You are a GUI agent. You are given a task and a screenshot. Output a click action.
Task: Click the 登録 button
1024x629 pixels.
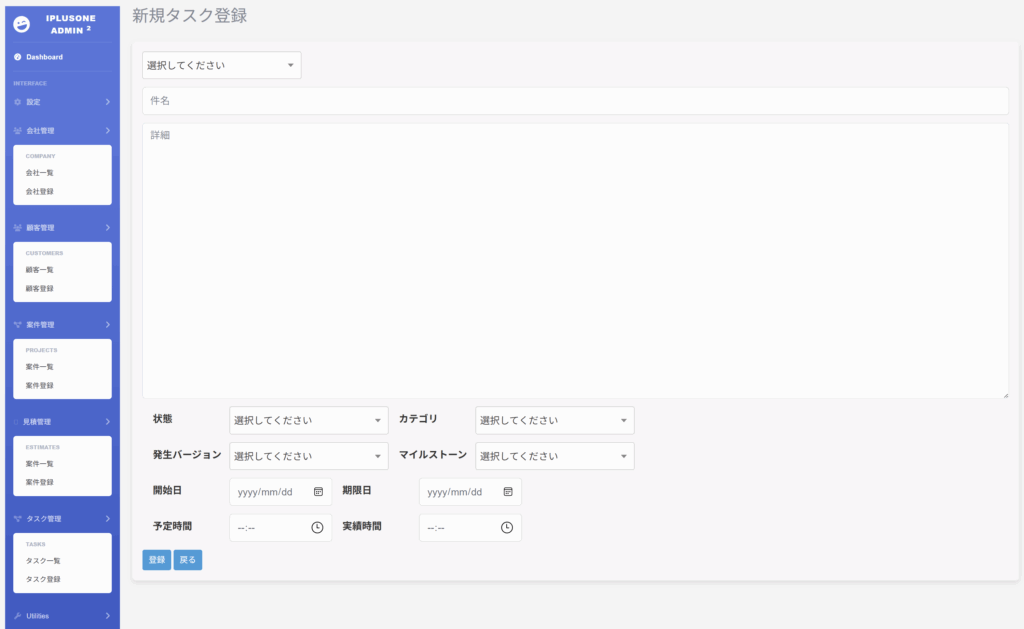(x=157, y=560)
